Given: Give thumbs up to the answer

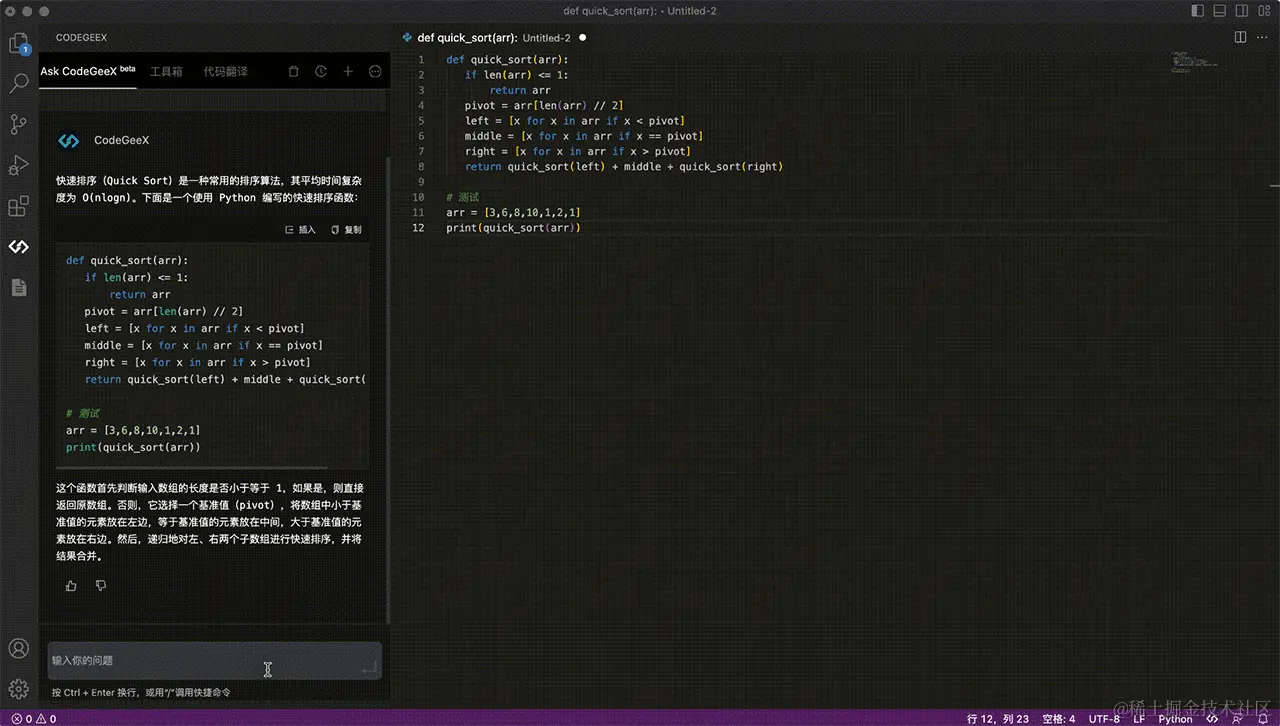Looking at the screenshot, I should coord(71,586).
